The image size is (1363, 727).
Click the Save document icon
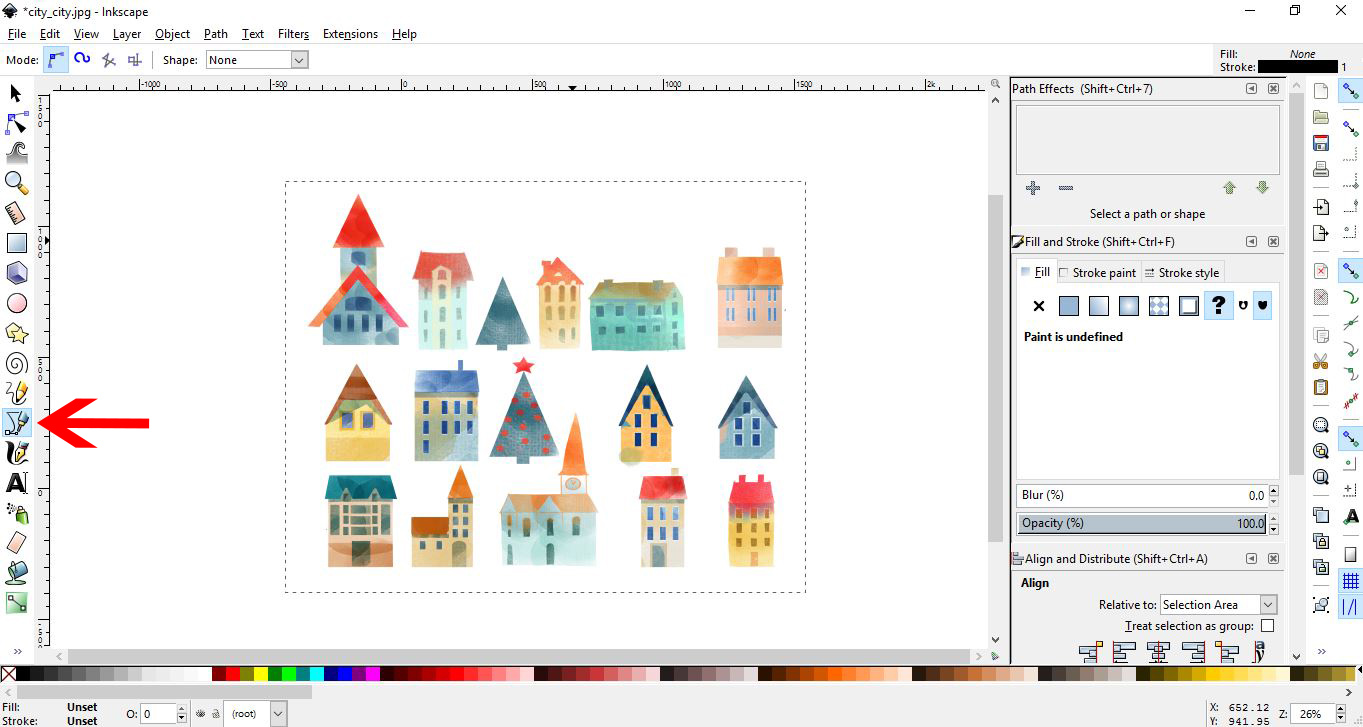(x=1321, y=143)
